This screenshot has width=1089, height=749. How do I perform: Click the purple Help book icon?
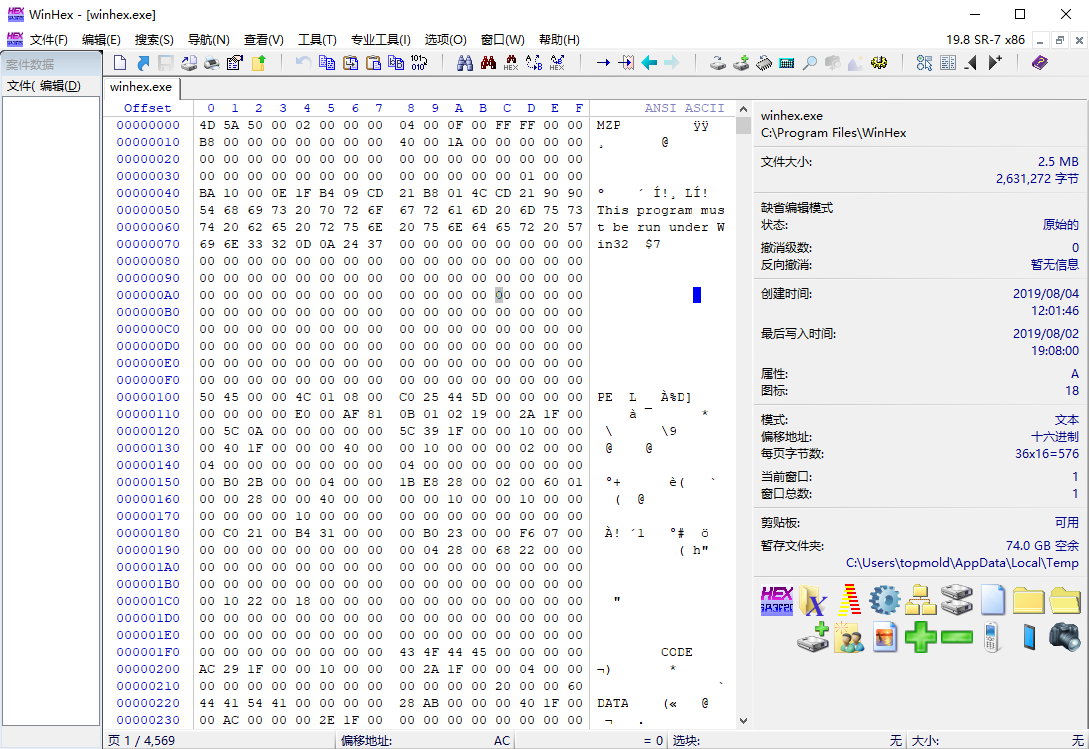pyautogui.click(x=1040, y=63)
